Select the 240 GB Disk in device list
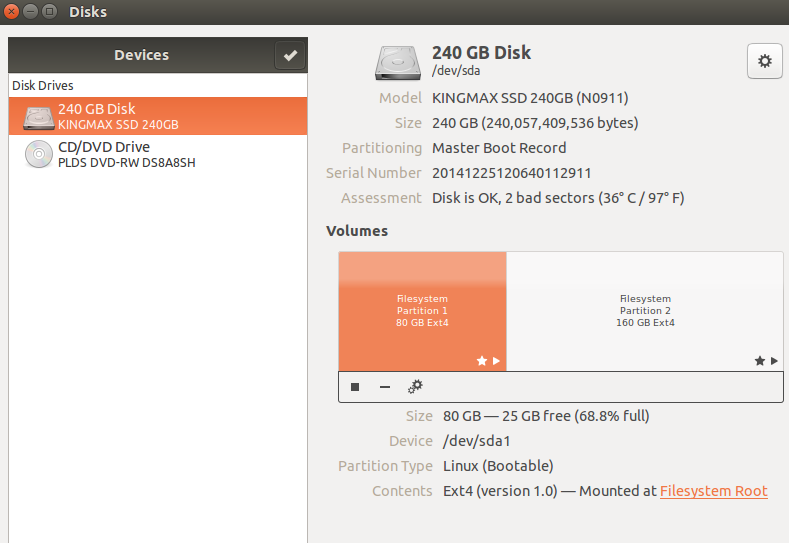 coord(157,116)
